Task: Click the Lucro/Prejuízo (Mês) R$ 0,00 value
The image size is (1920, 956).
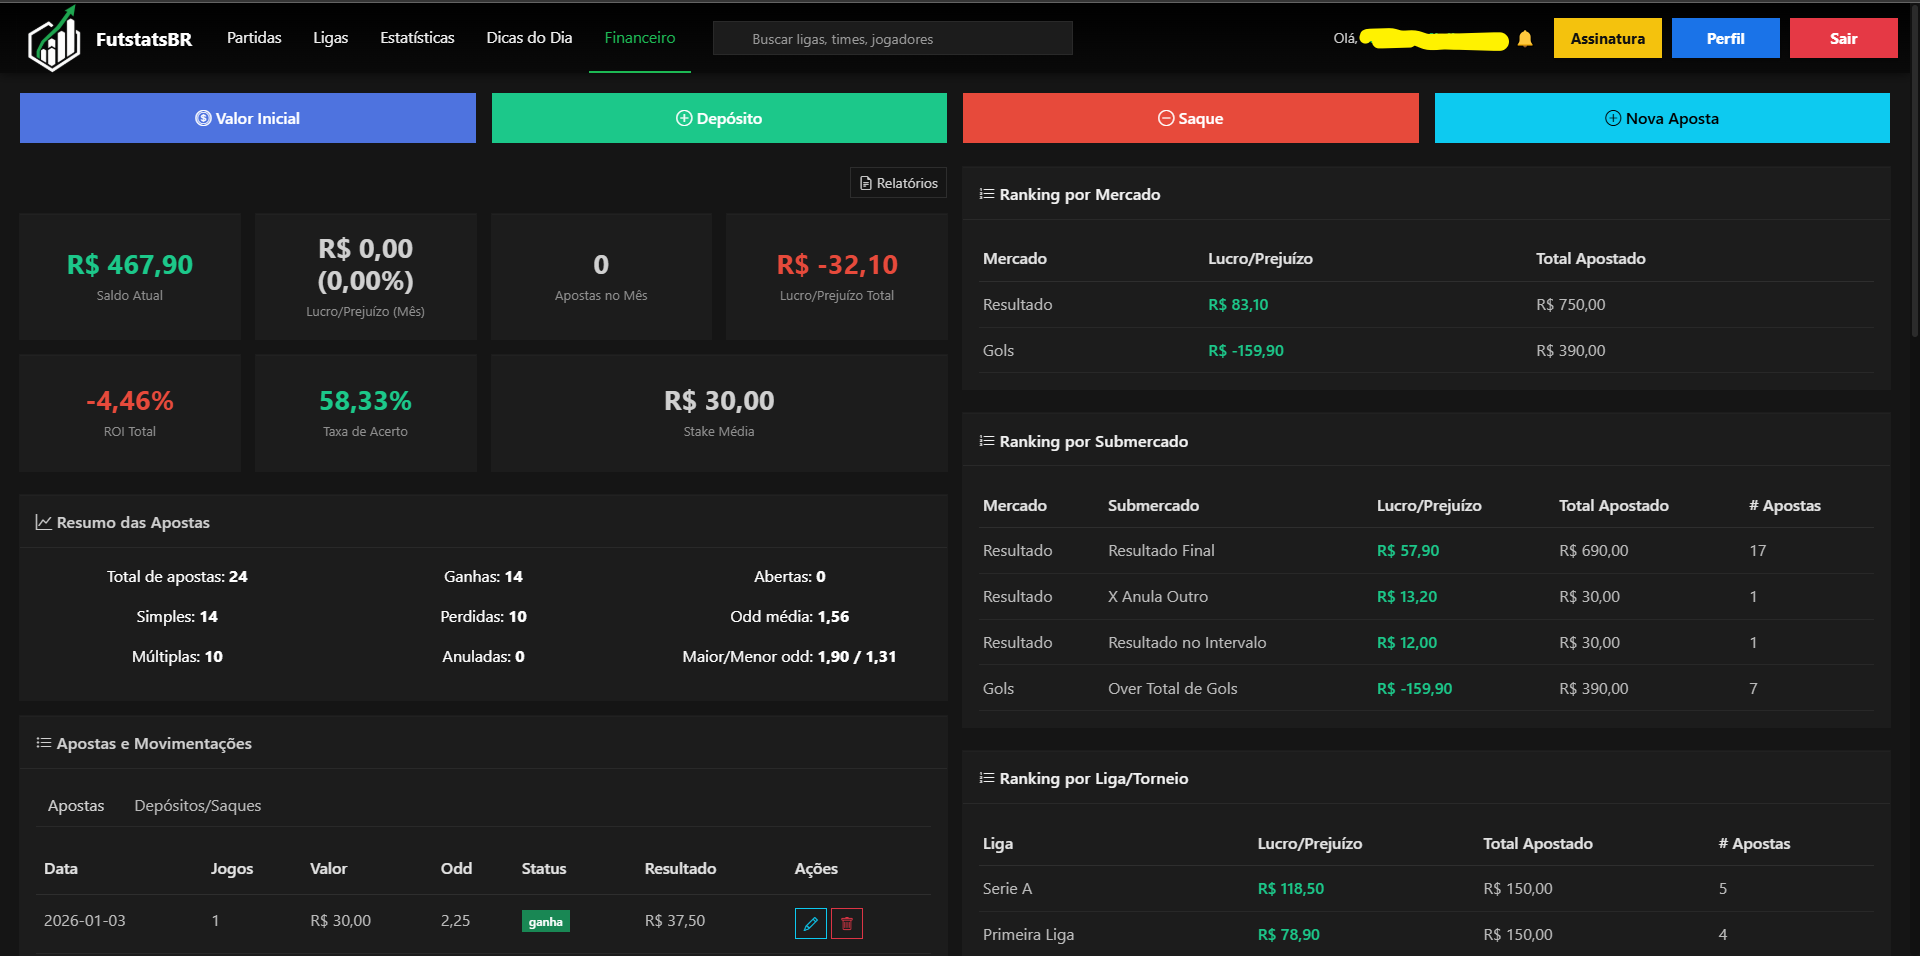Action: [366, 265]
